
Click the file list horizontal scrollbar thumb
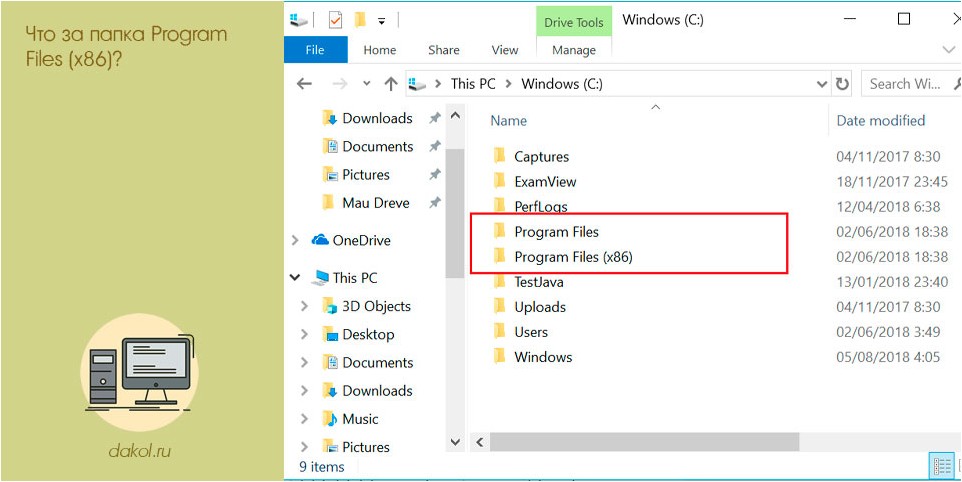tap(644, 442)
